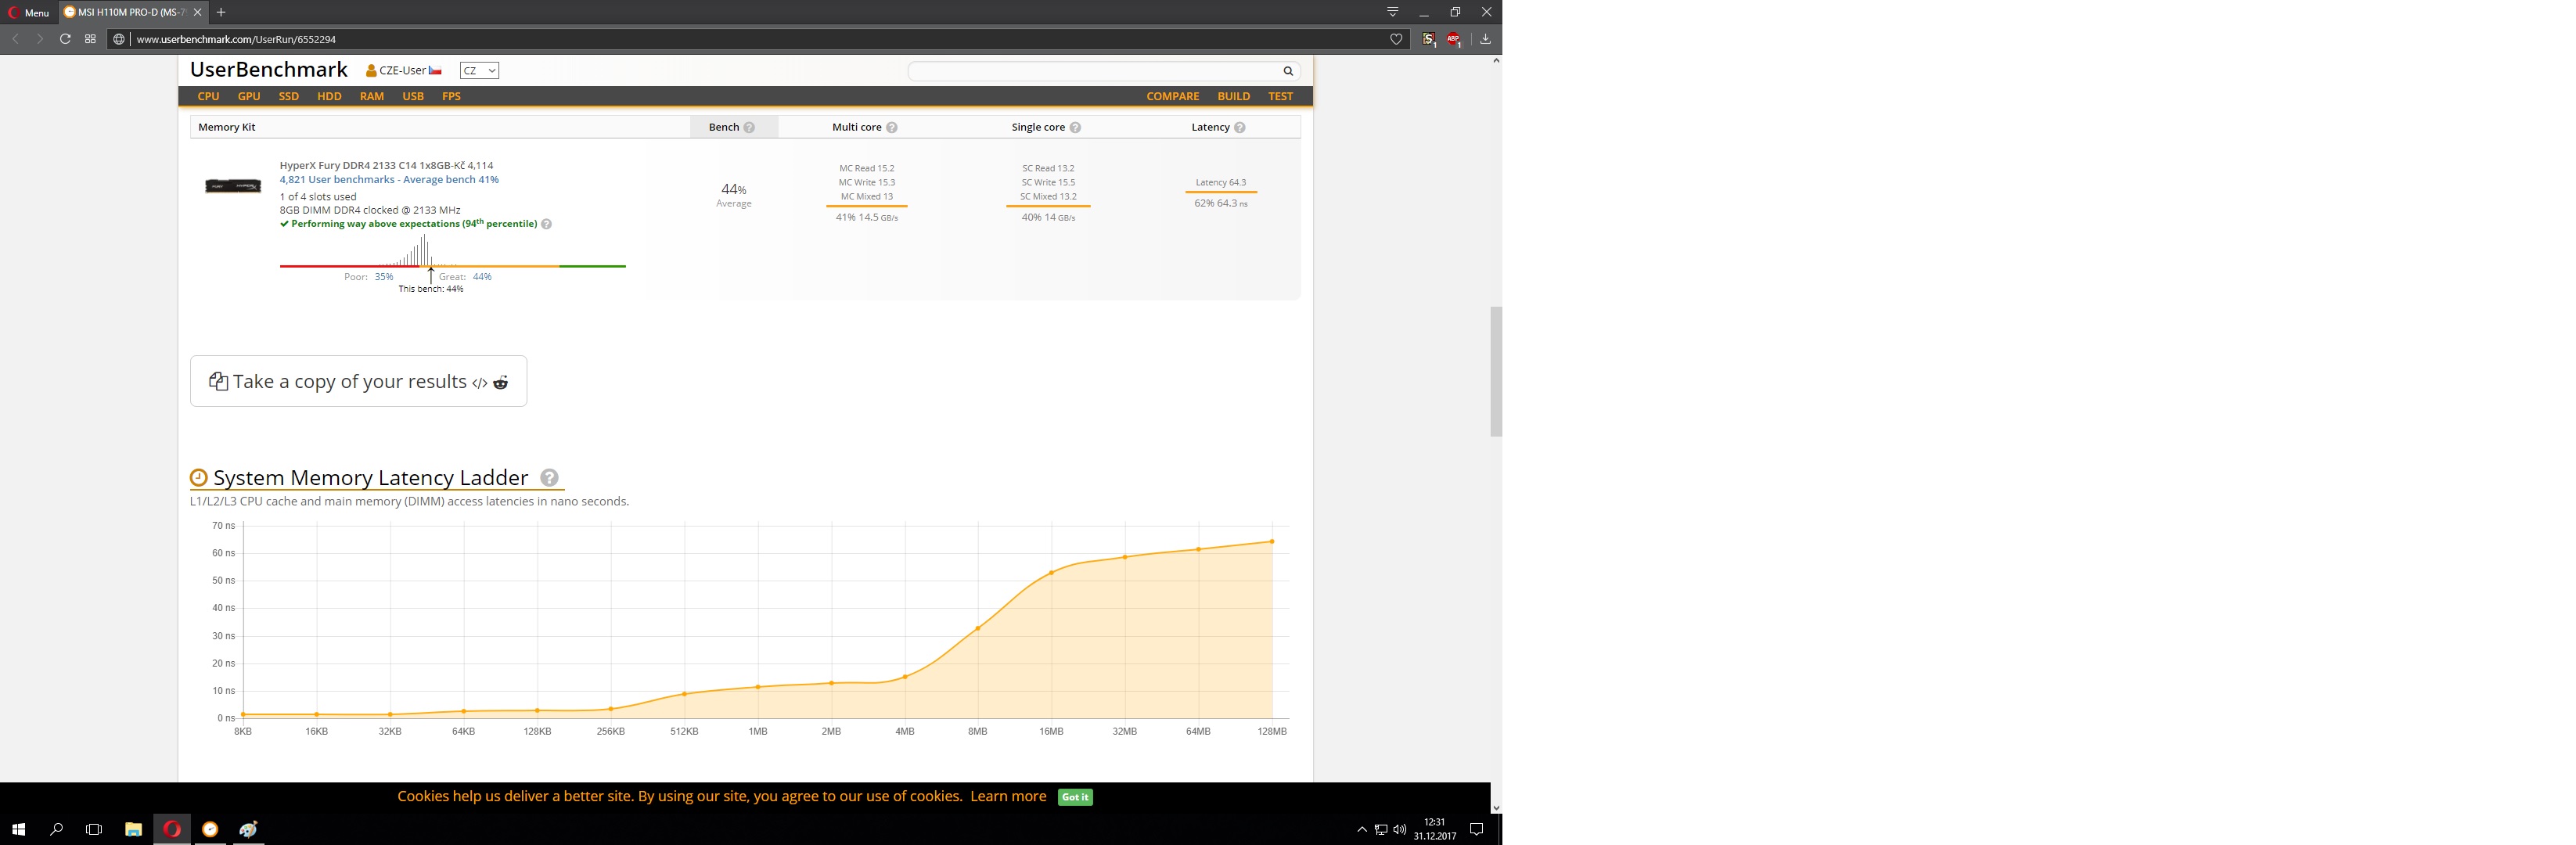This screenshot has width=2576, height=845.
Task: Open the CZ country dropdown
Action: [x=479, y=71]
